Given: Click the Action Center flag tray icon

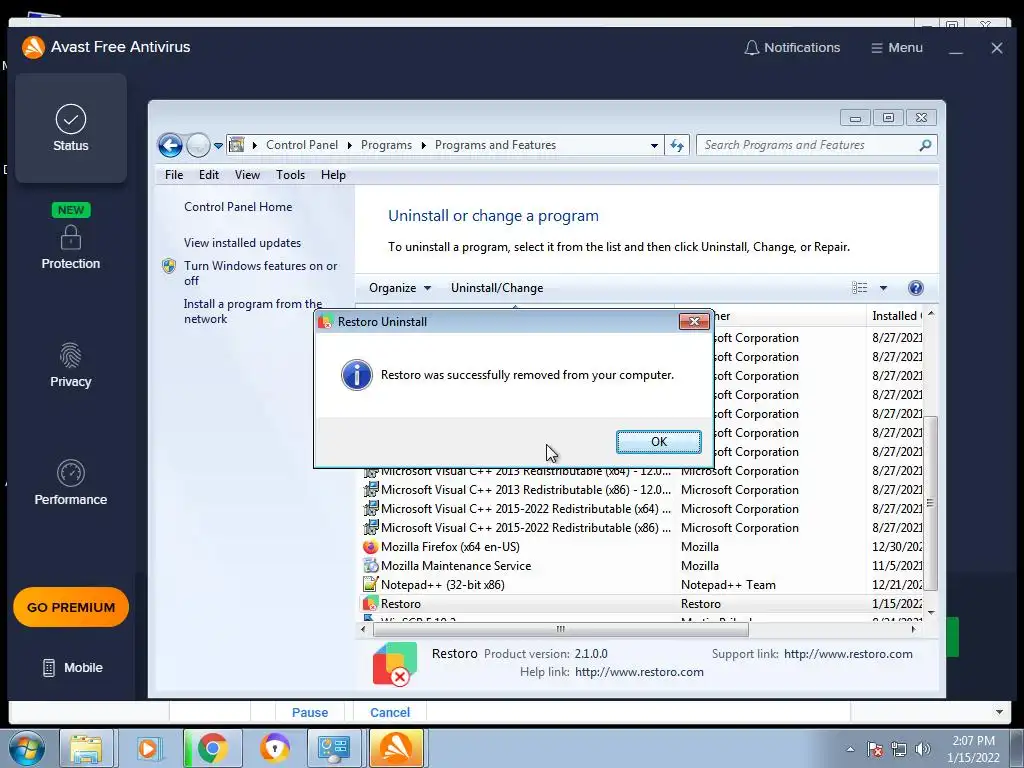Looking at the screenshot, I should 875,749.
